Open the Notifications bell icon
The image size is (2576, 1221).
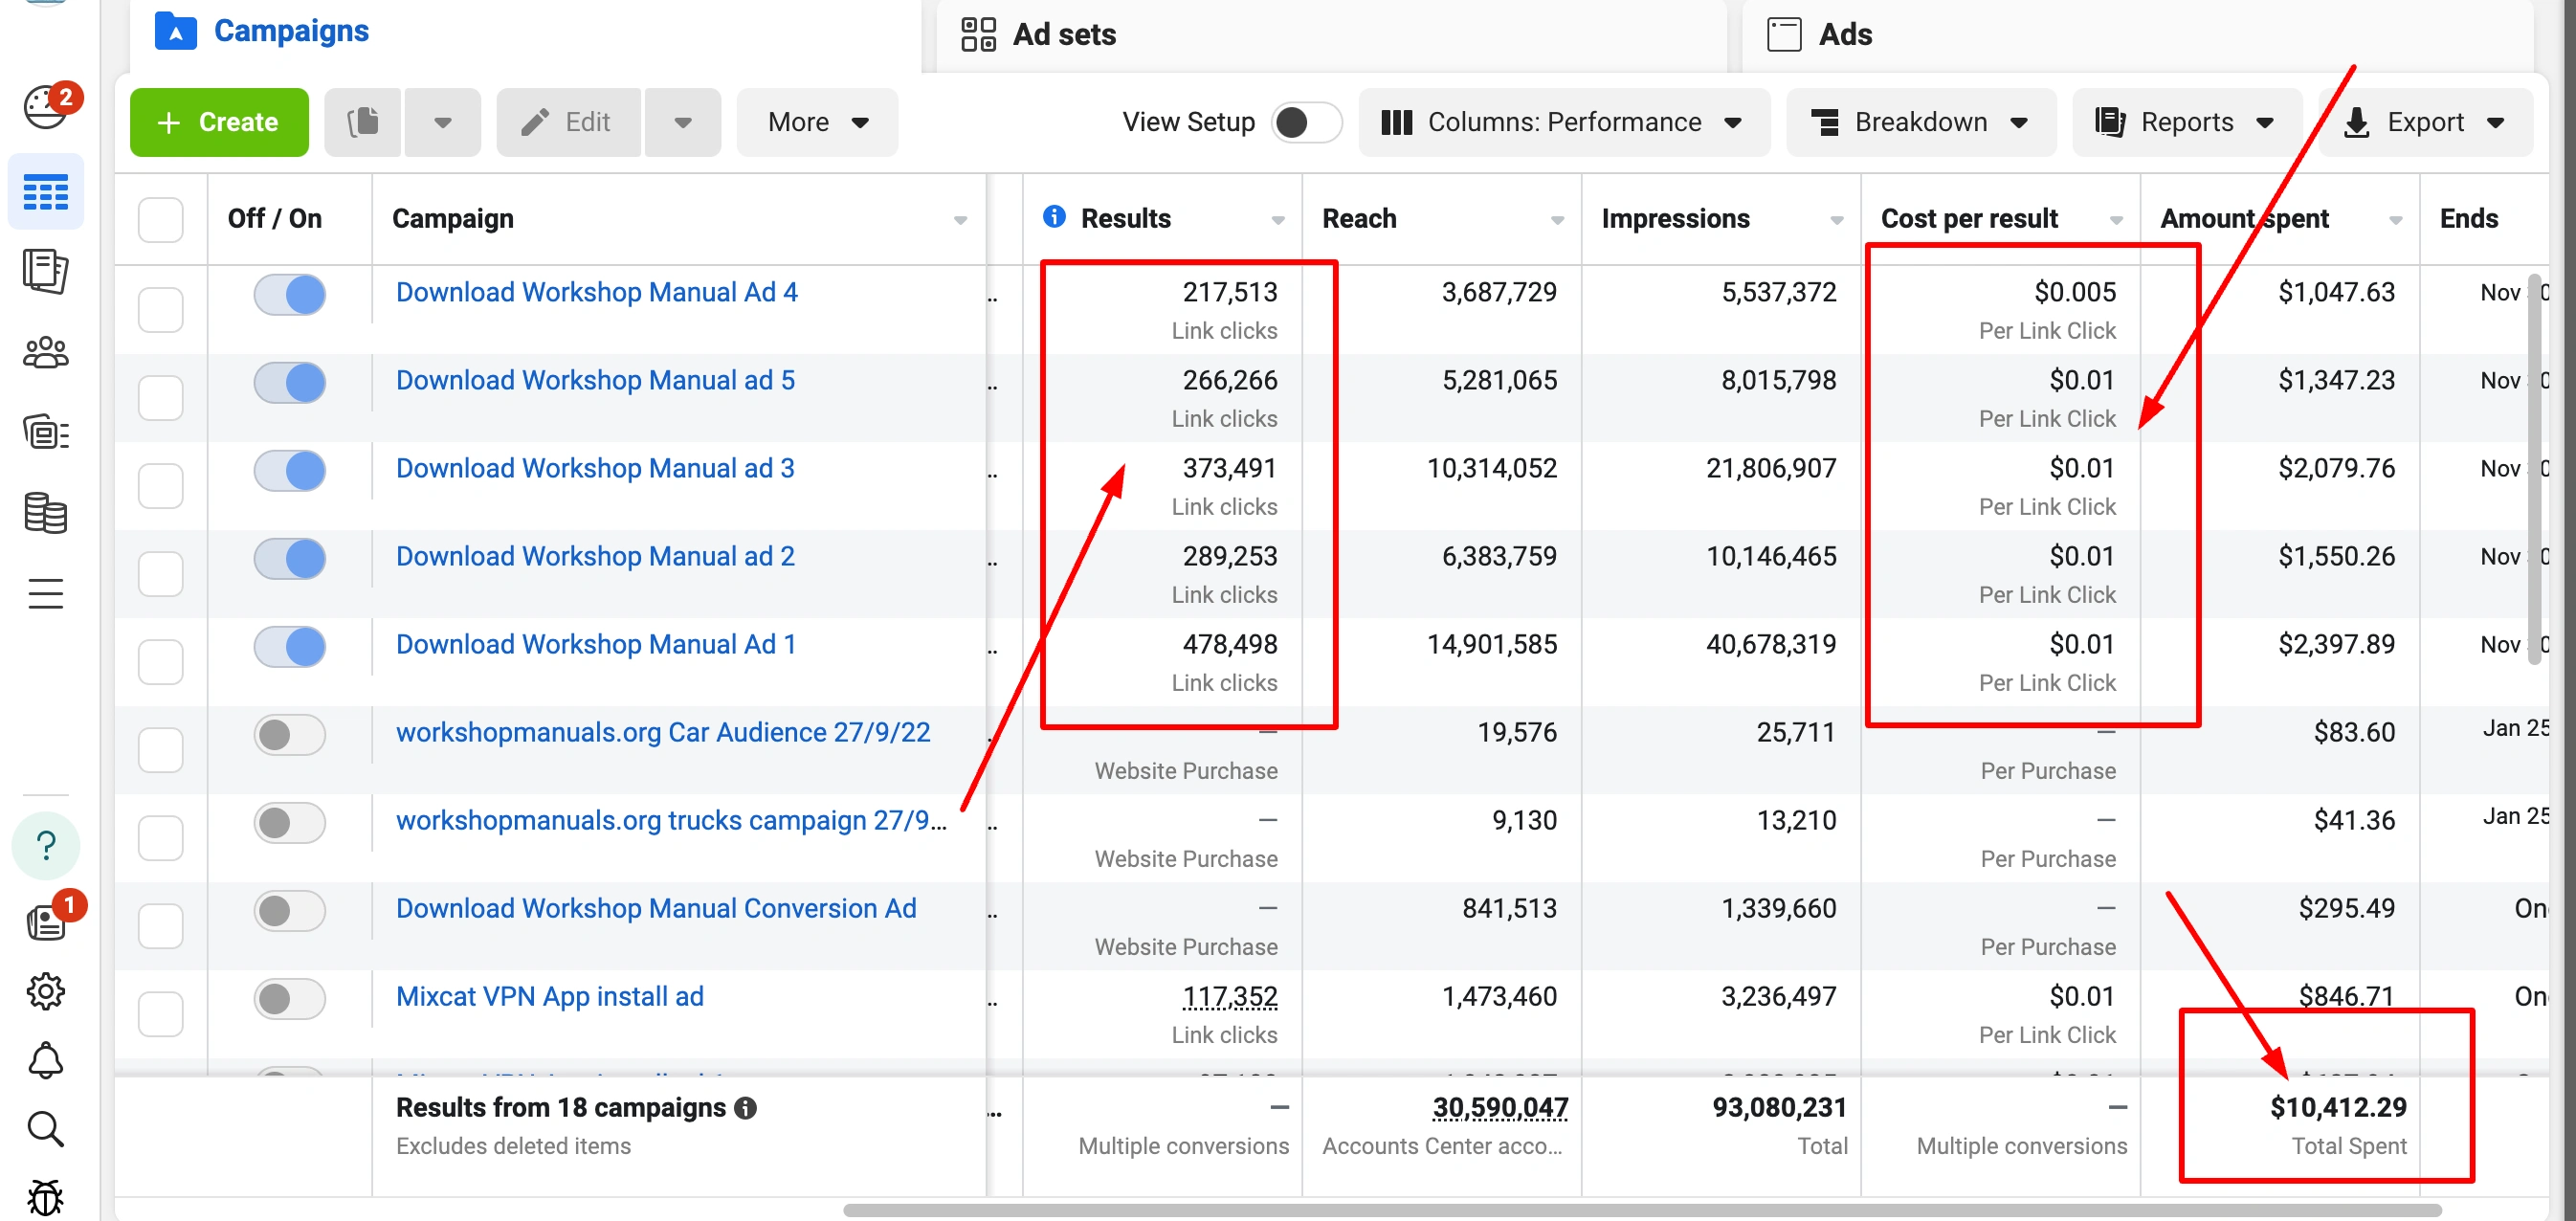(45, 1060)
